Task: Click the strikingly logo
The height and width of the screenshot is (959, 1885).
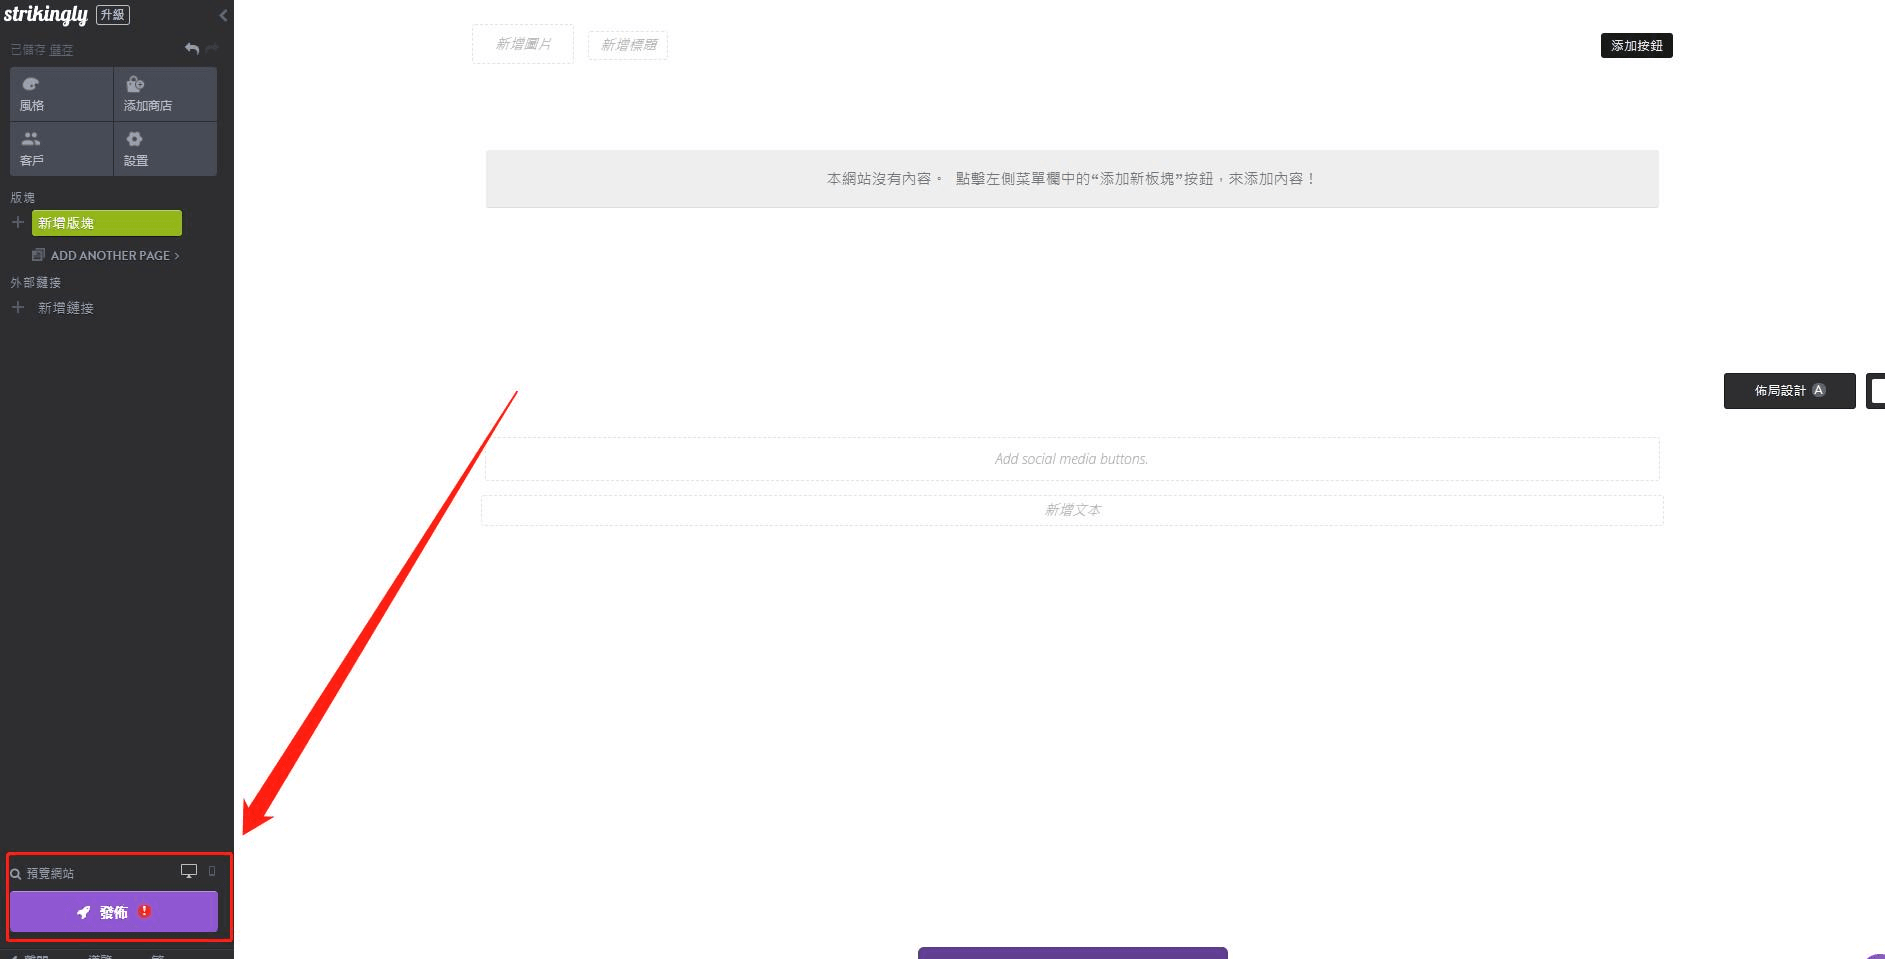Action: 47,14
